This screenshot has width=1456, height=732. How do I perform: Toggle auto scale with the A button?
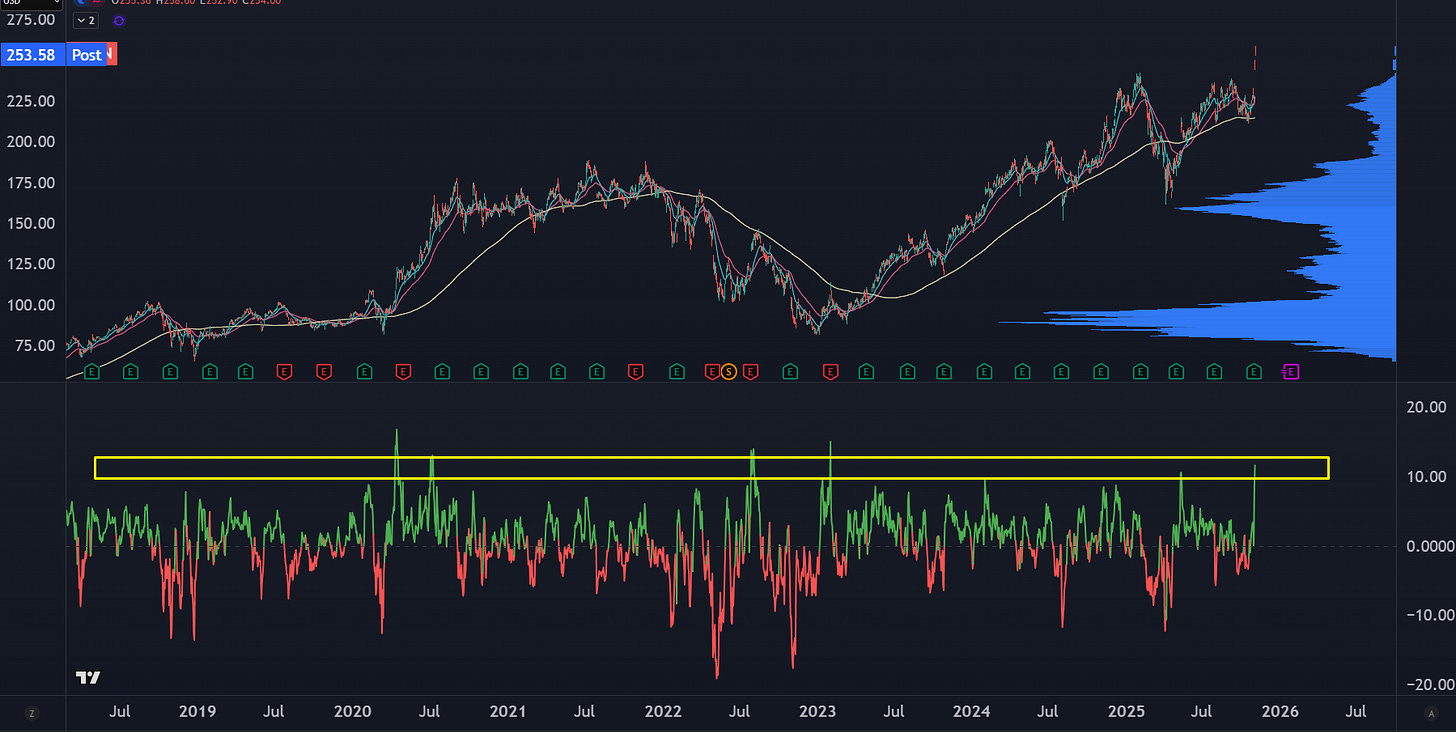click(1430, 713)
